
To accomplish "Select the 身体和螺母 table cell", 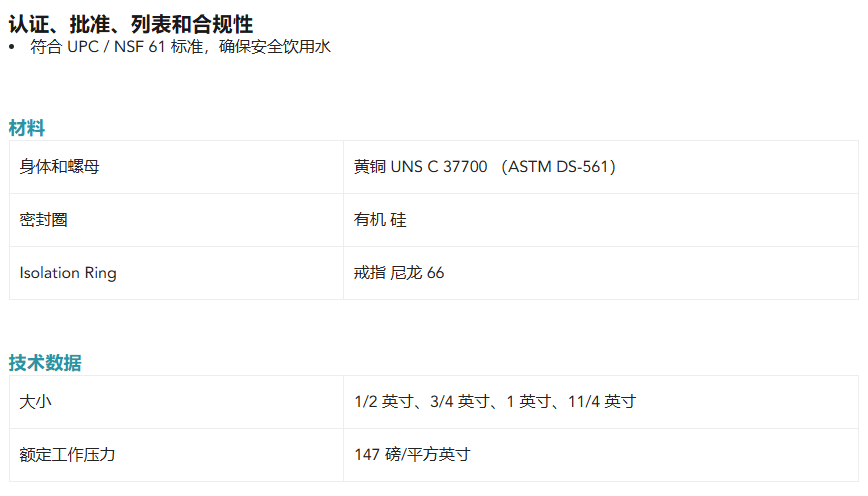I will pyautogui.click(x=177, y=167).
